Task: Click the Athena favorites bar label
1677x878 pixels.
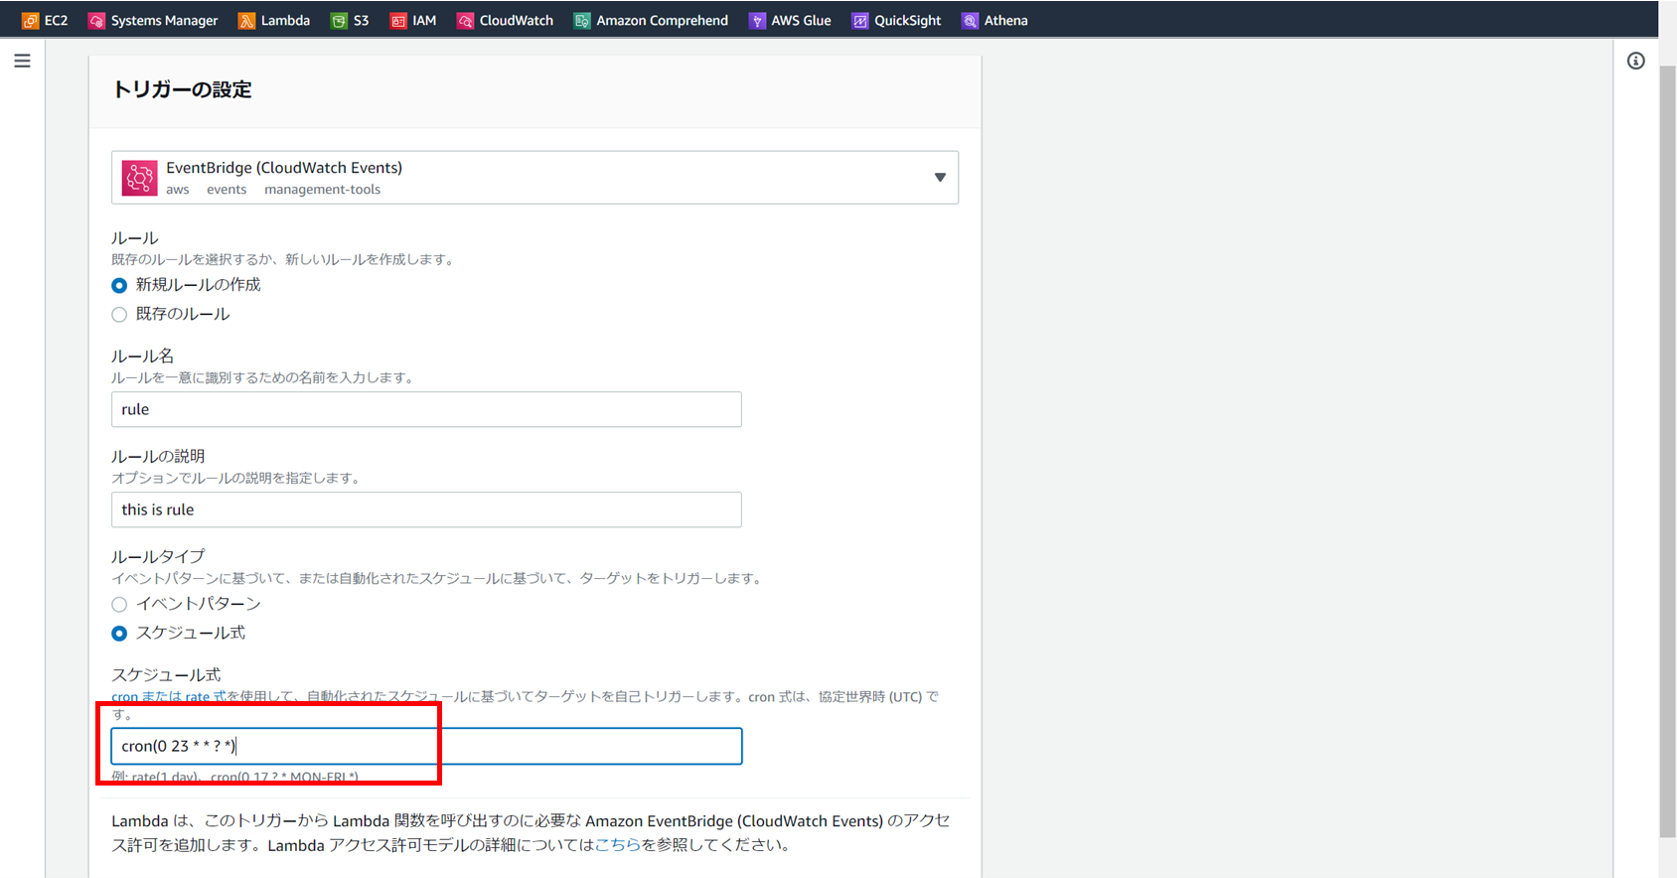Action: 1006,20
